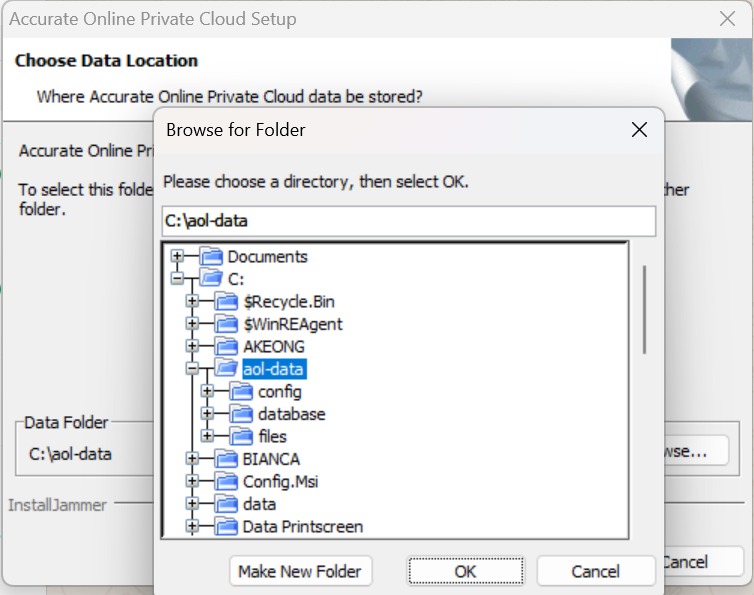This screenshot has height=595, width=754.
Task: Click the config folder icon
Action: 241,391
